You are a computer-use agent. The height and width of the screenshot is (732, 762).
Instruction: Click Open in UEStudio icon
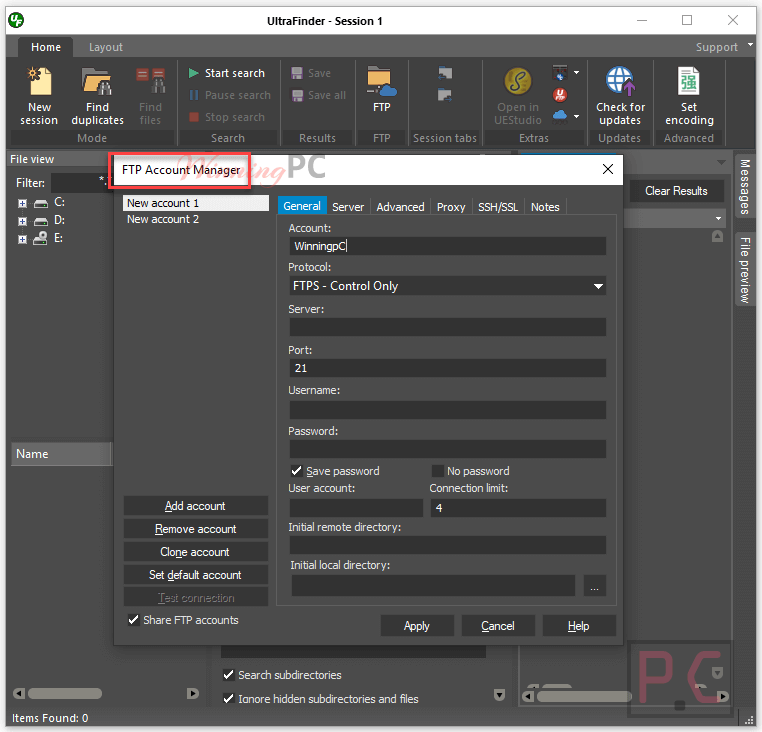click(518, 81)
